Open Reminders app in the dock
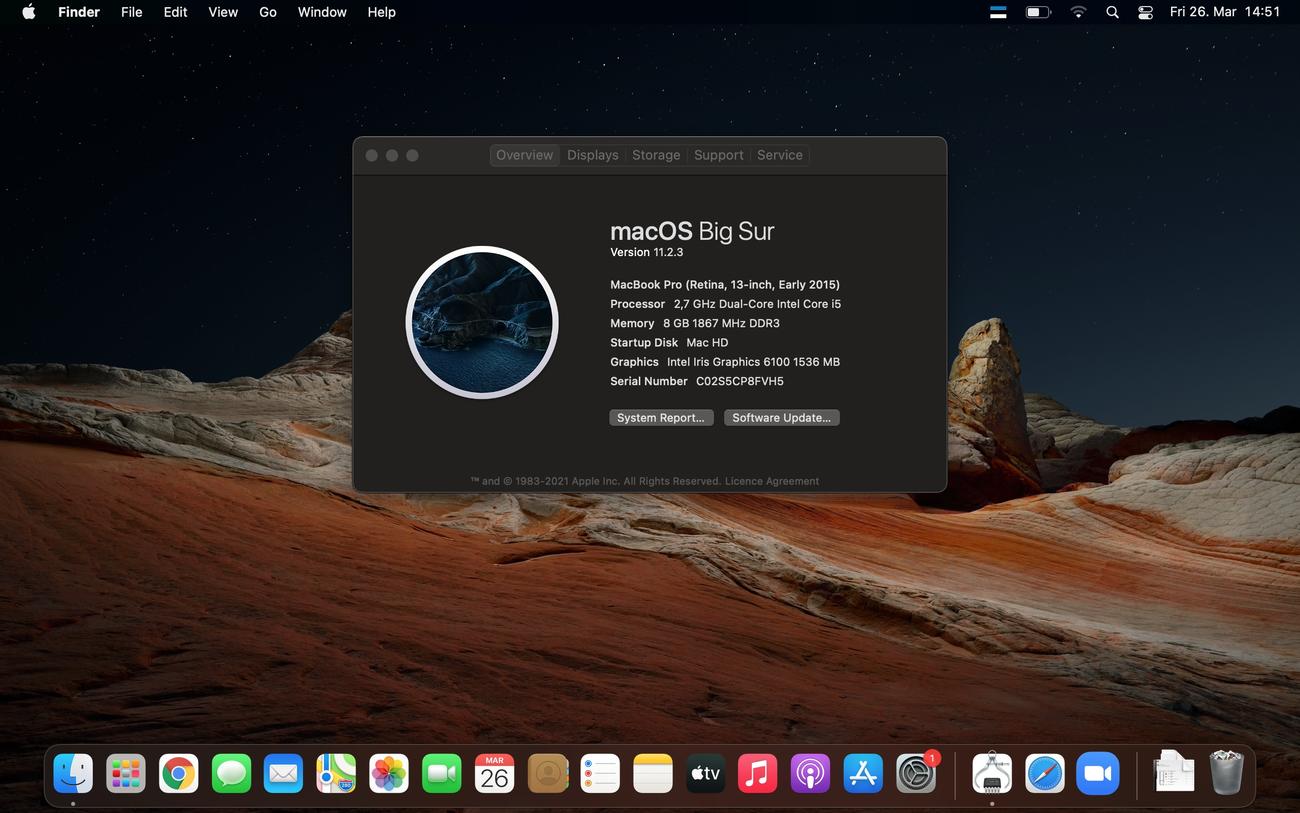 [600, 773]
